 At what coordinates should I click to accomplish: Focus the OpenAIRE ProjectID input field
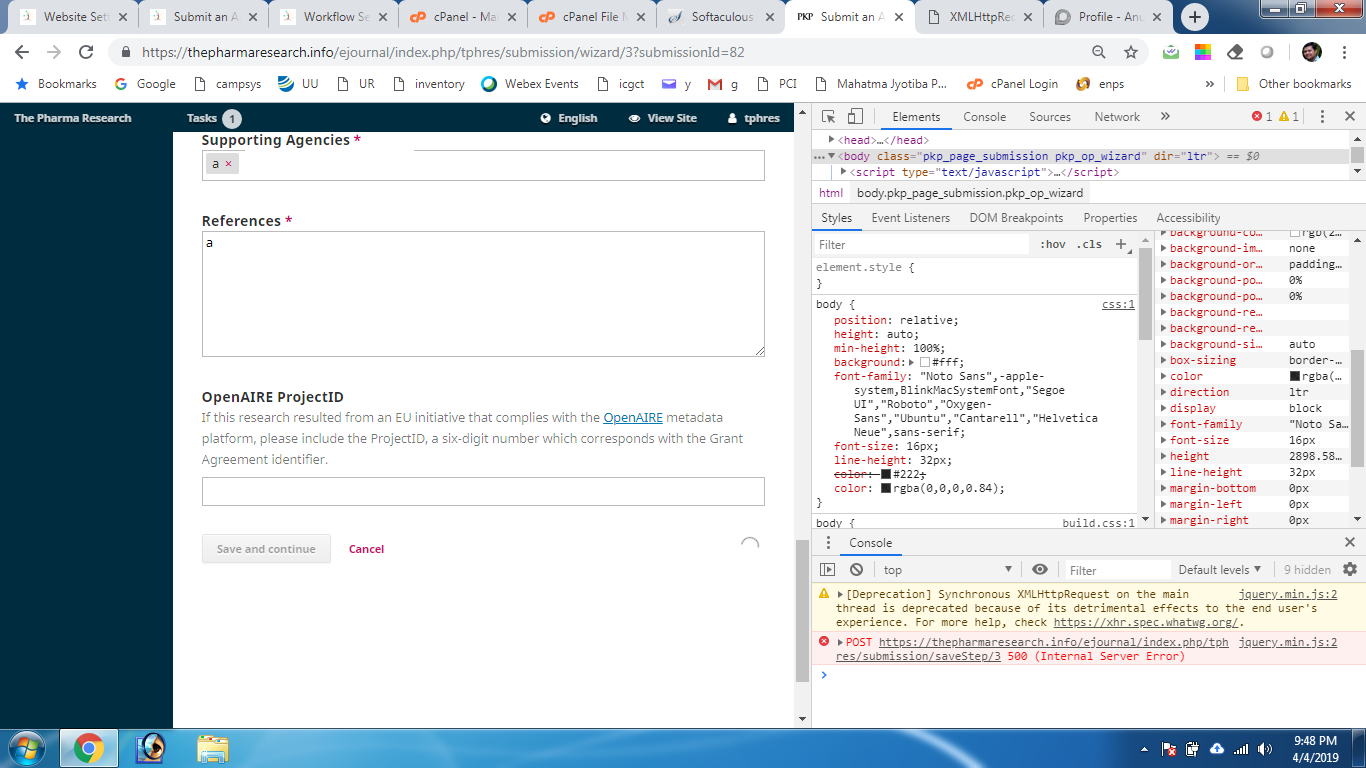pos(483,491)
